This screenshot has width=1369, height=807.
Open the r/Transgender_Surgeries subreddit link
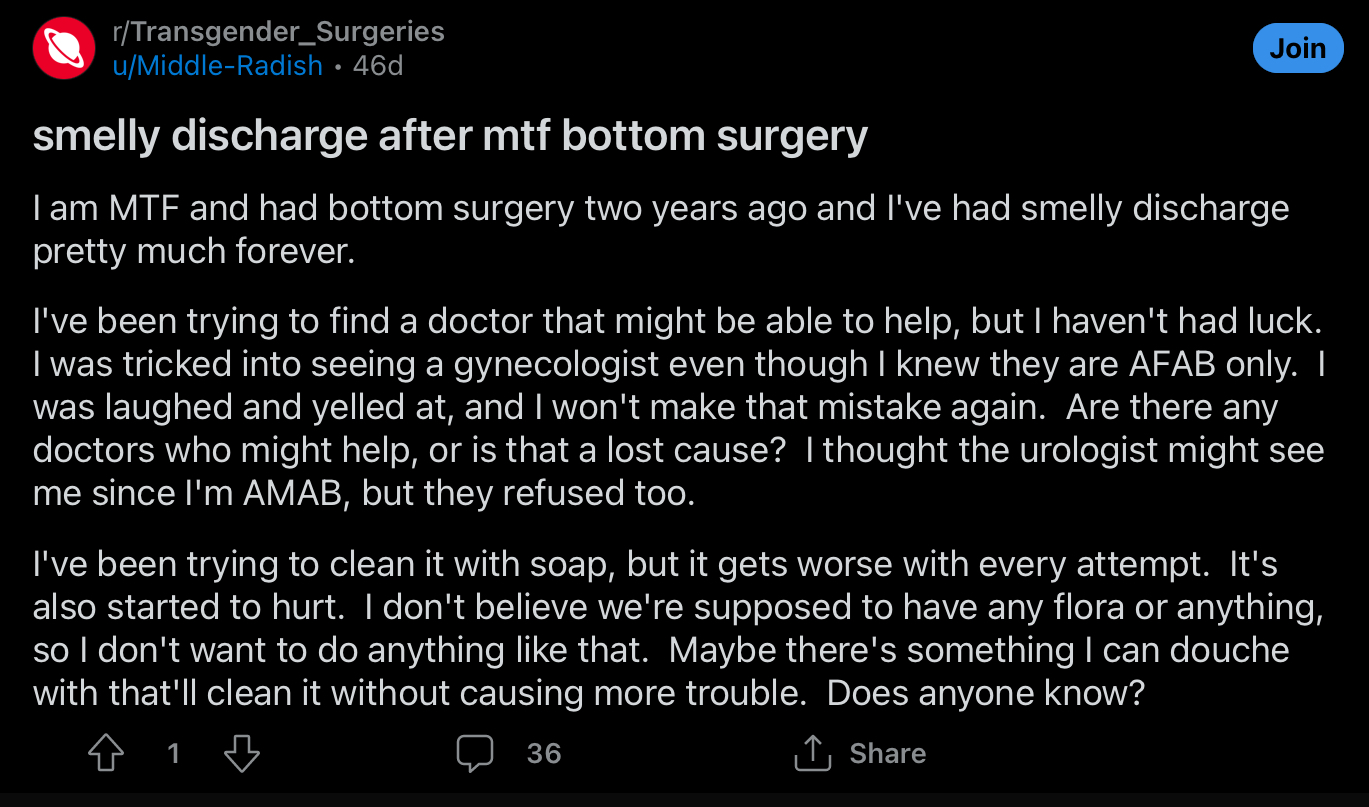point(279,31)
